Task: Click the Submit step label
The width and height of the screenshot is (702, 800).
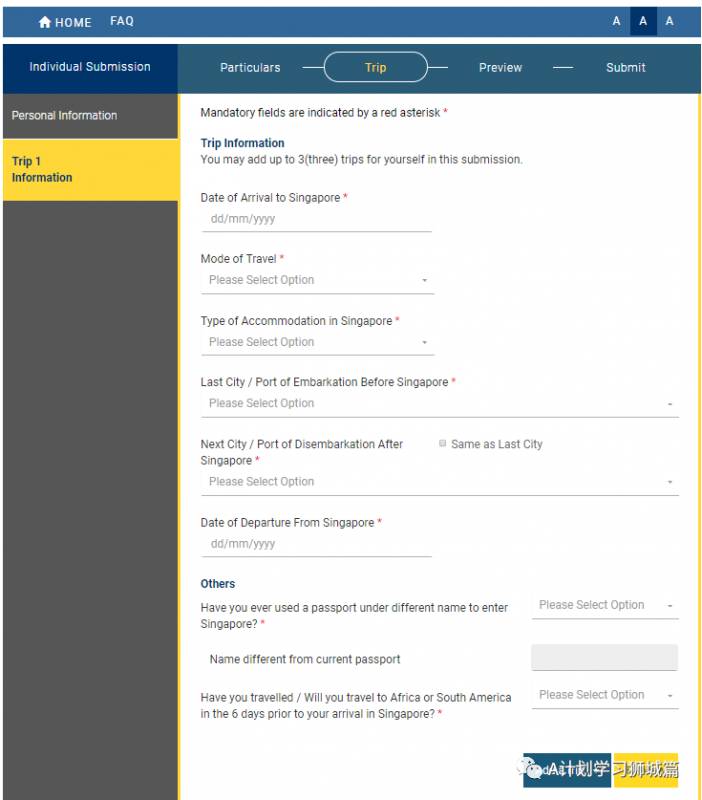Action: [x=625, y=68]
